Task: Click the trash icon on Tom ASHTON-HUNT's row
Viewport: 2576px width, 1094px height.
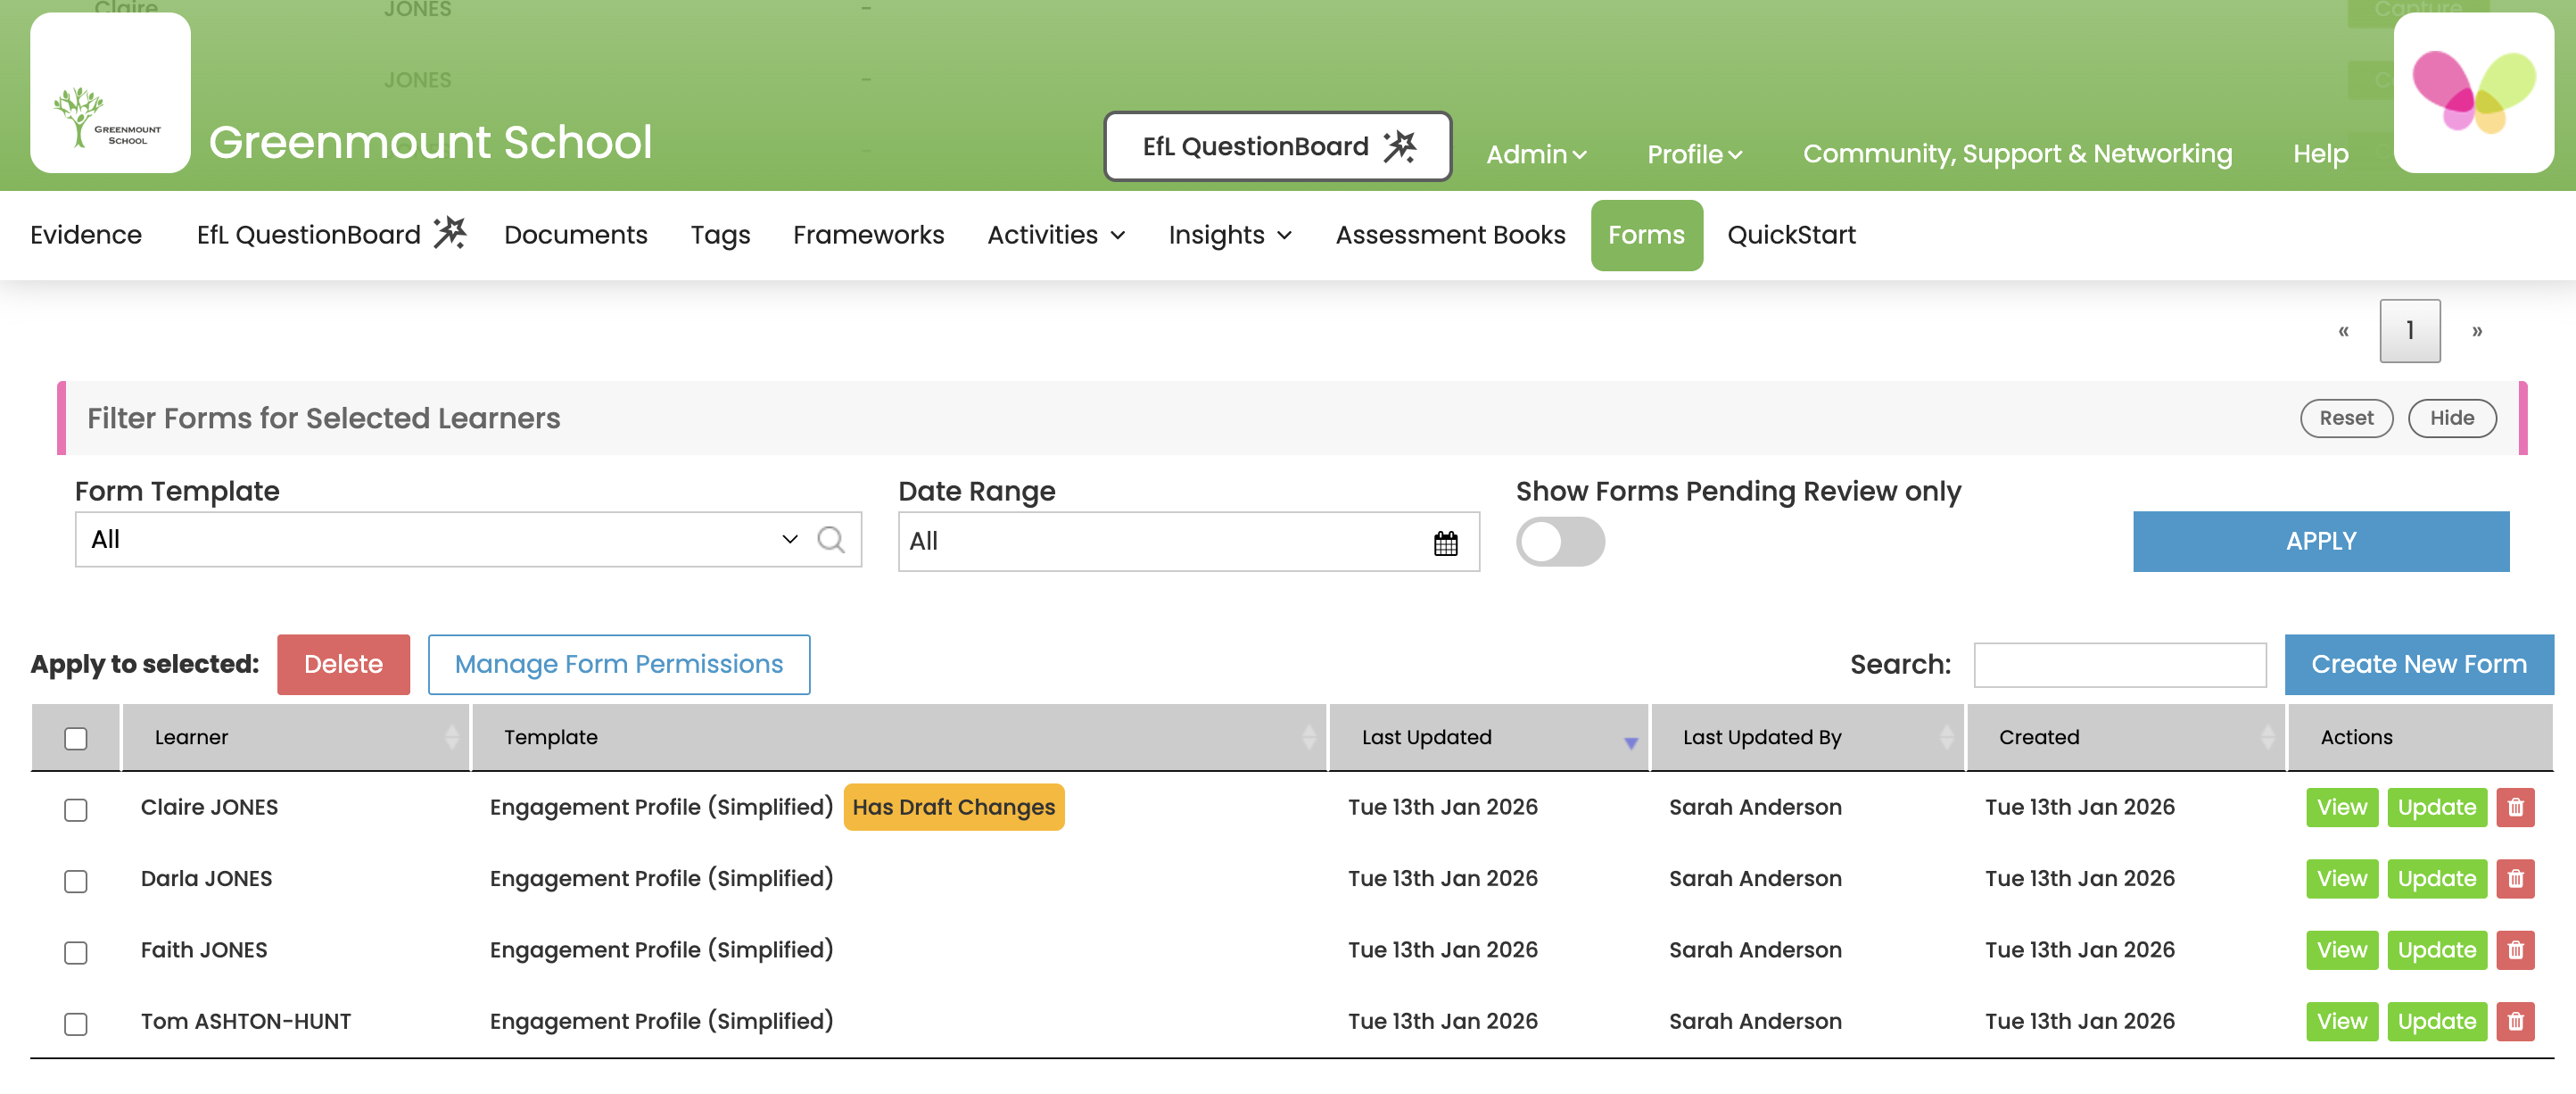Action: 2517,1021
